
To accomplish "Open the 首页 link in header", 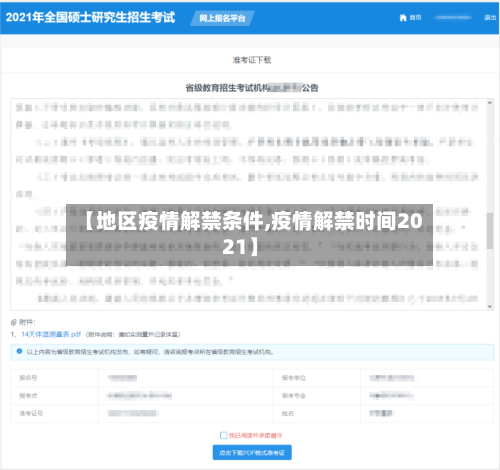I will pyautogui.click(x=415, y=18).
